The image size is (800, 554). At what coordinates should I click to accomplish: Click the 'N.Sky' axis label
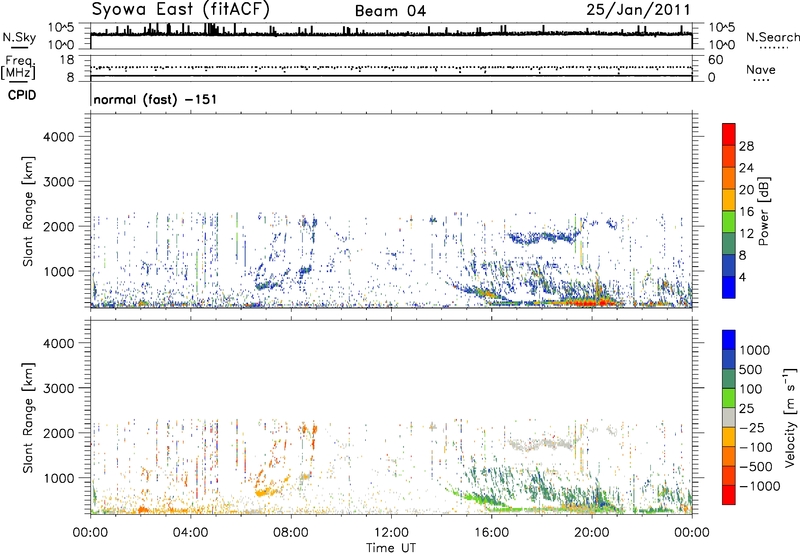point(19,37)
